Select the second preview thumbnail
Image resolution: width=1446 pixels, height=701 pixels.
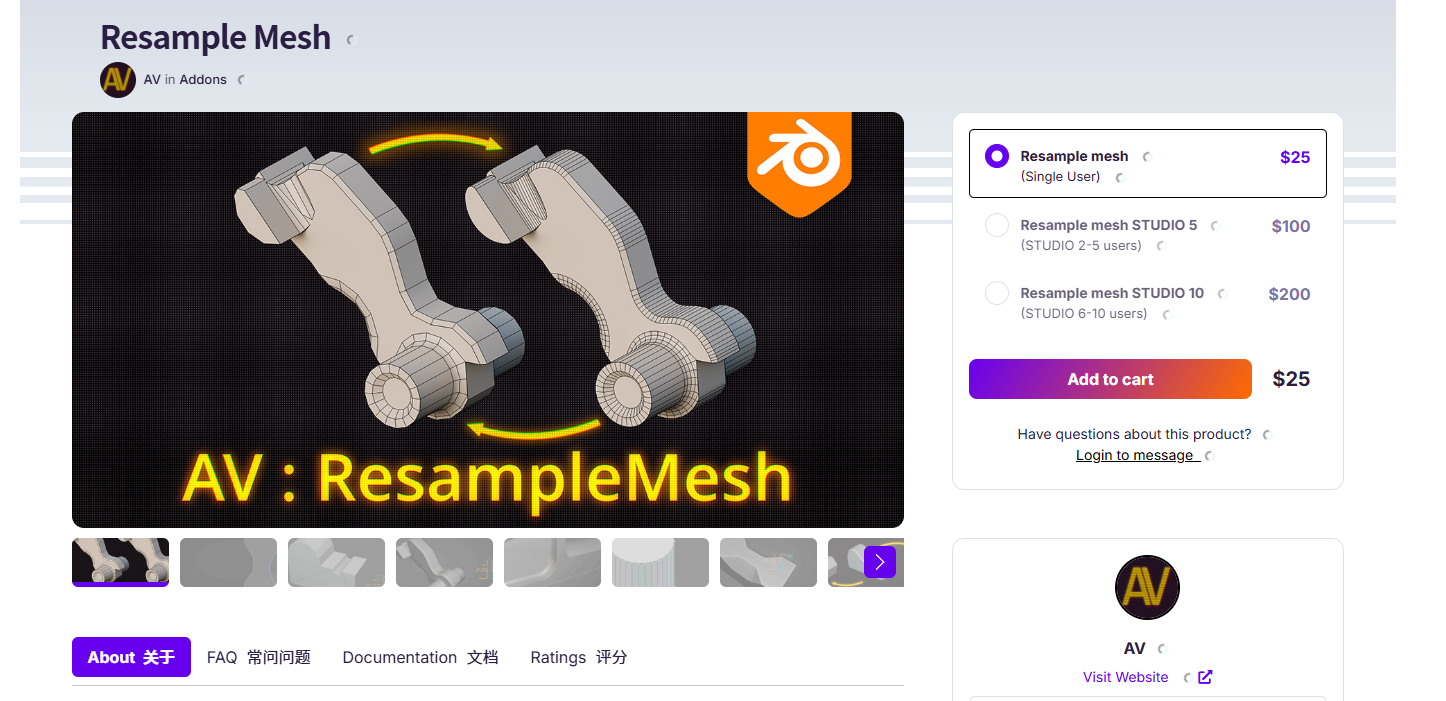coord(228,562)
